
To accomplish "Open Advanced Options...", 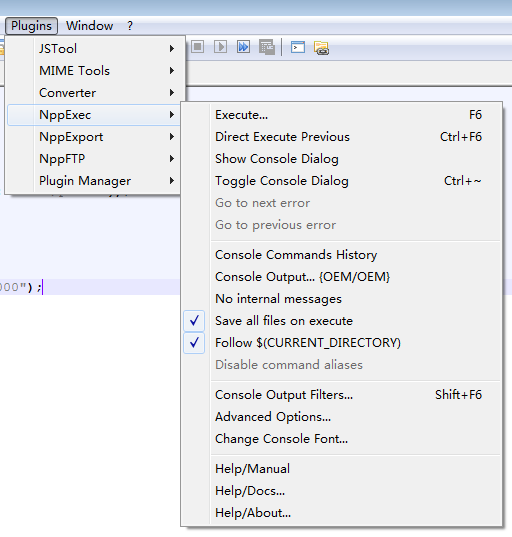I will [x=341, y=417].
